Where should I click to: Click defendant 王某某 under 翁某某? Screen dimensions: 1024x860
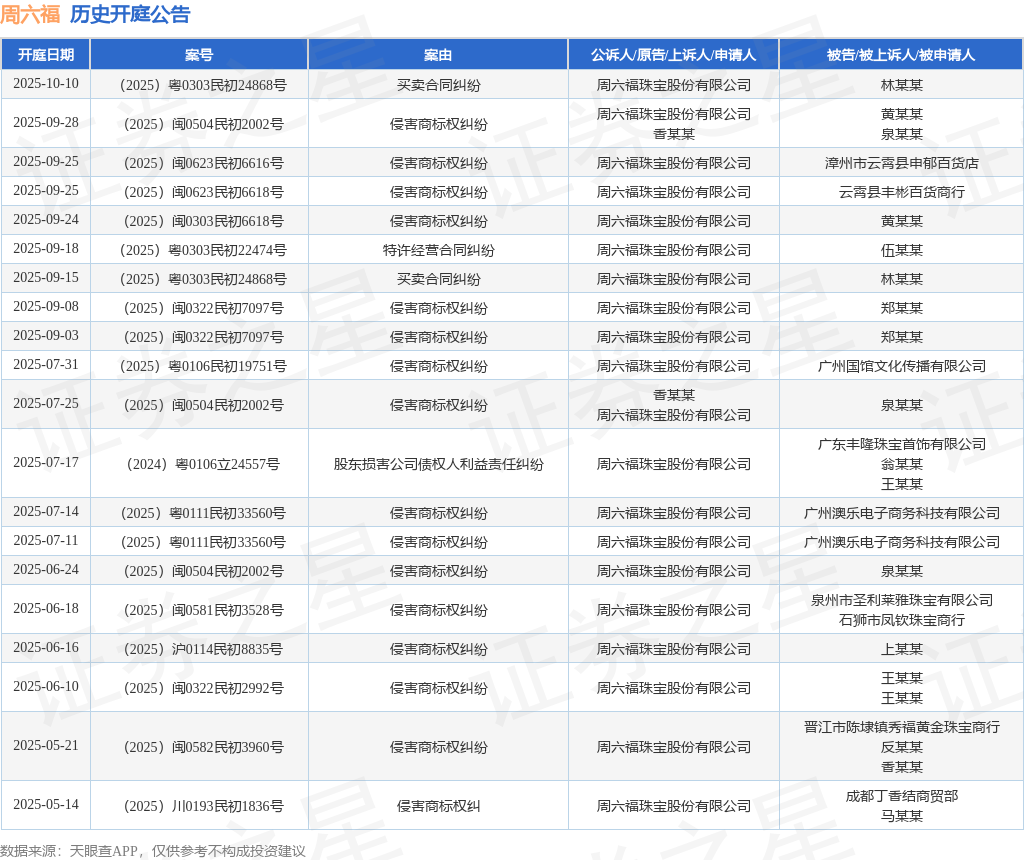[x=901, y=484]
